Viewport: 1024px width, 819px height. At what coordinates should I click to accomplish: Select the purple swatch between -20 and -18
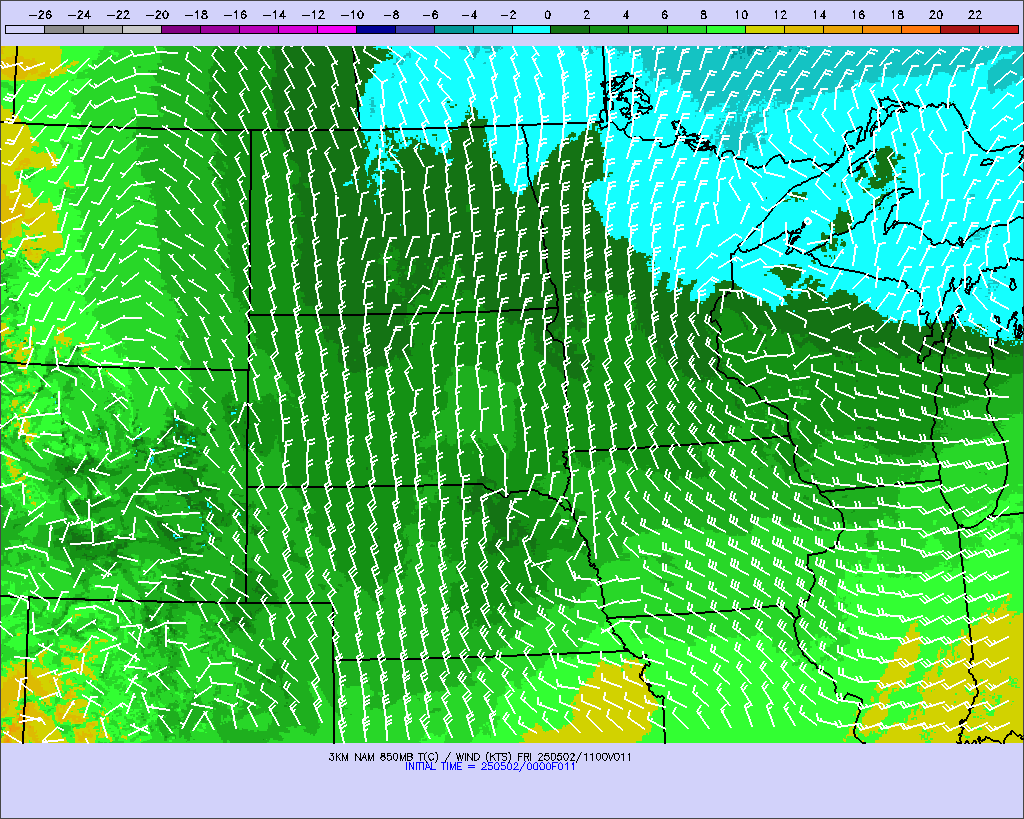tap(181, 29)
